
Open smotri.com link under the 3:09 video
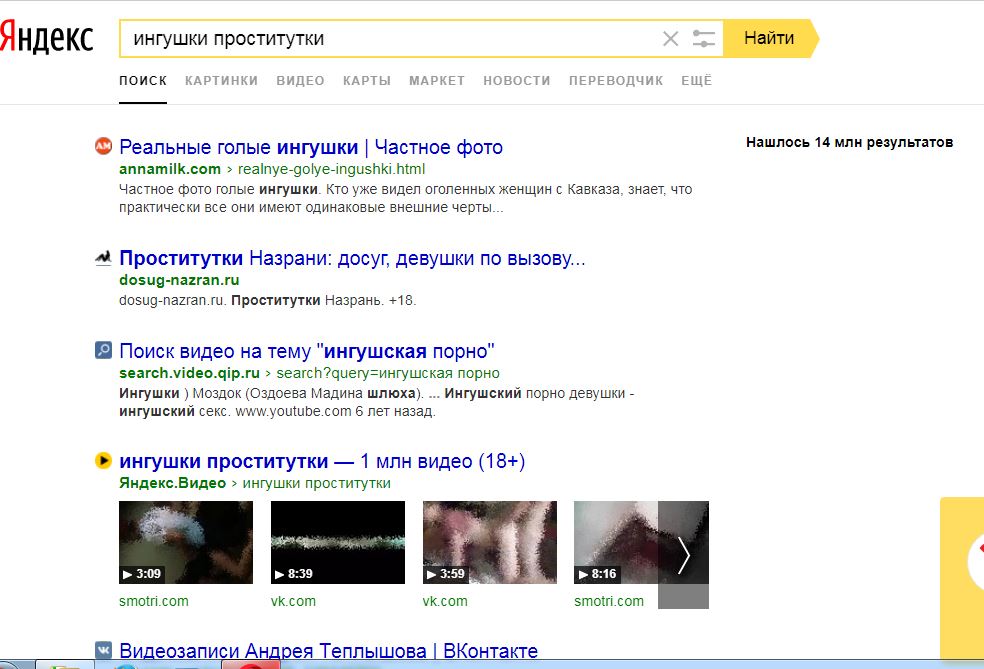click(x=154, y=601)
